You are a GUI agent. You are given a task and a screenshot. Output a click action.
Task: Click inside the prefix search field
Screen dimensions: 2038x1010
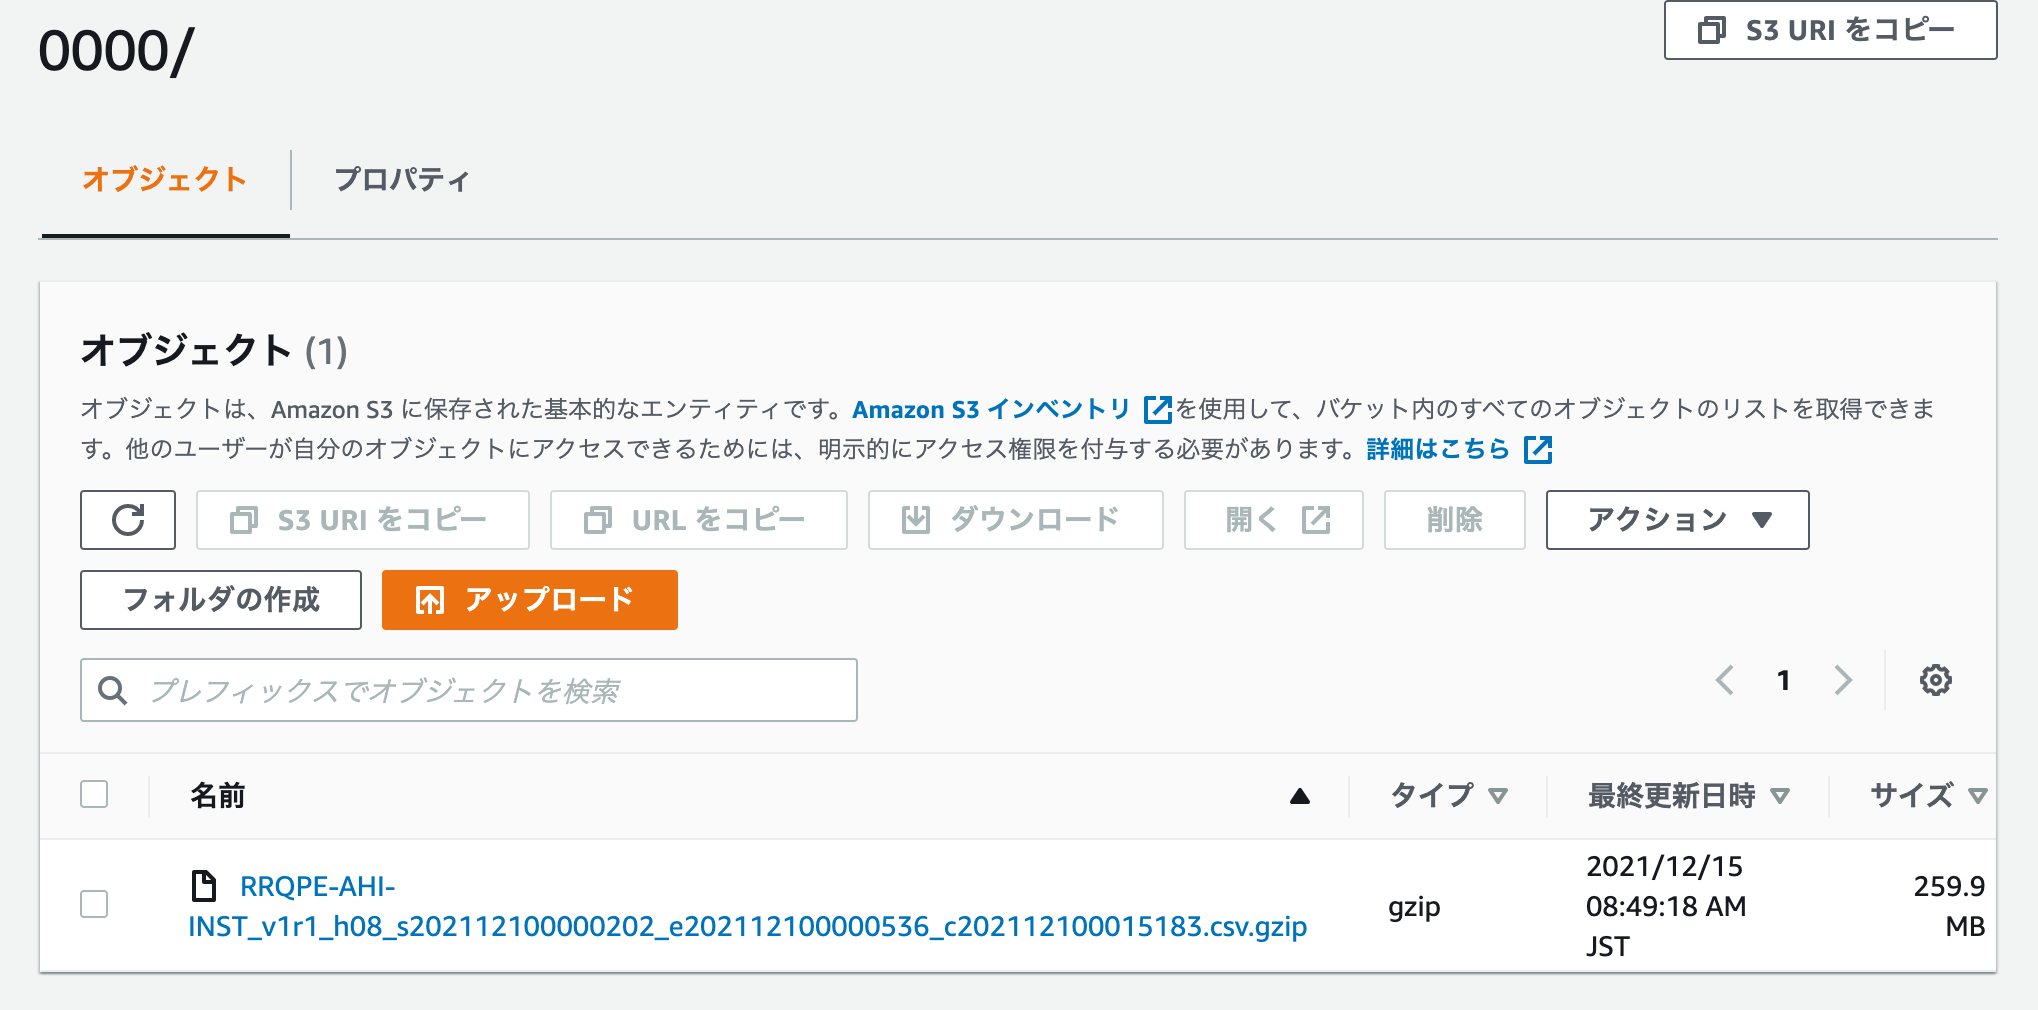click(x=468, y=690)
